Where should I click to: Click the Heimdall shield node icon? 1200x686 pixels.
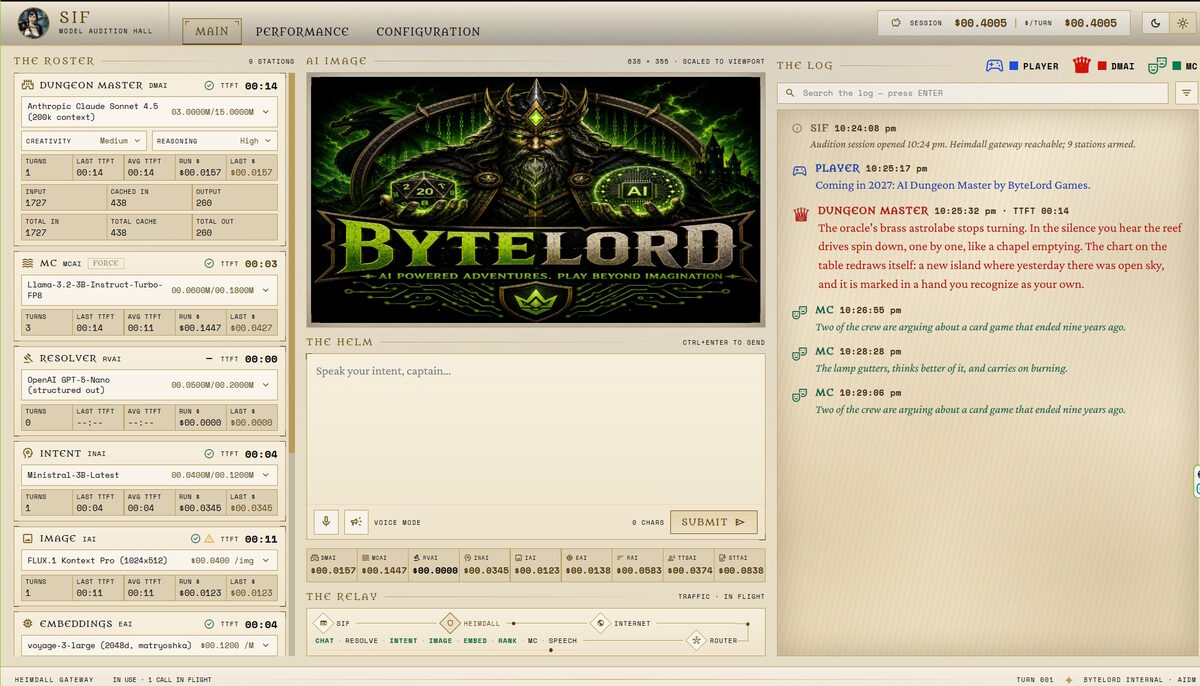coord(449,623)
